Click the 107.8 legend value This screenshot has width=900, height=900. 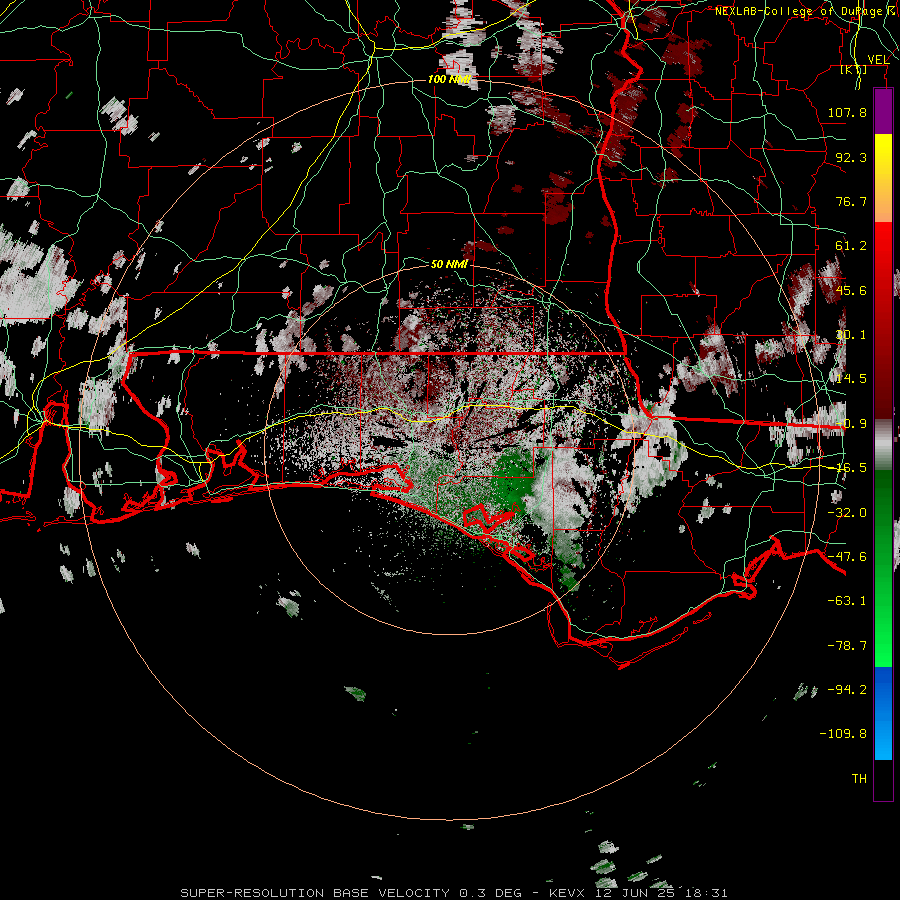[x=847, y=112]
